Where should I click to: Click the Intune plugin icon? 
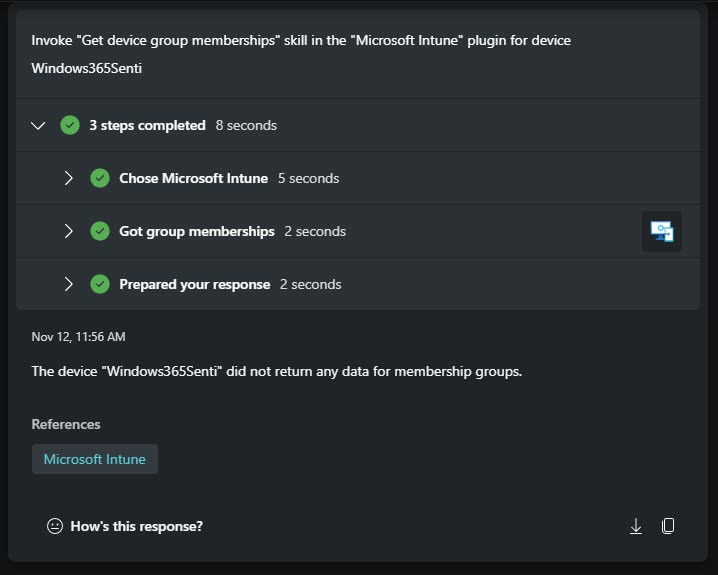coord(662,231)
